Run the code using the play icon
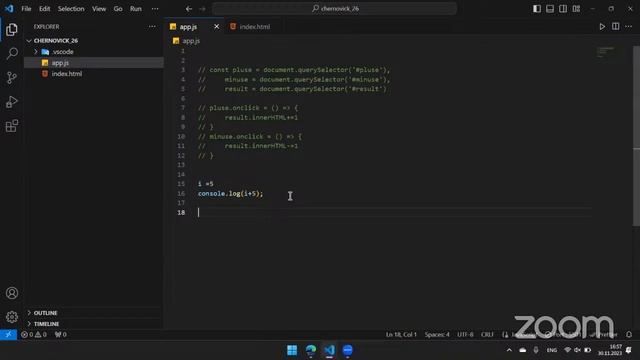Viewport: 640px width, 360px height. (602, 27)
